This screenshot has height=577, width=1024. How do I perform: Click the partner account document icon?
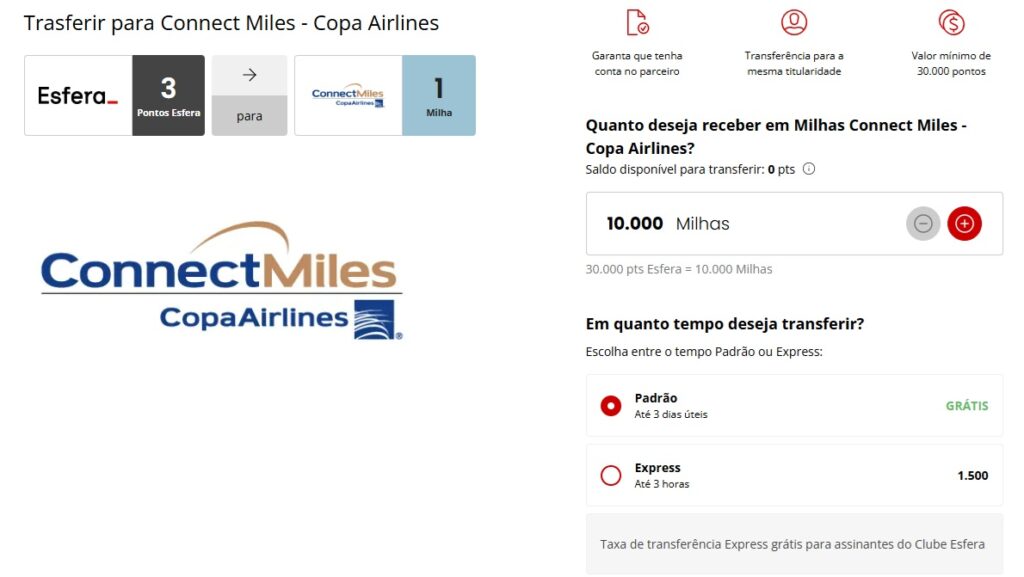pyautogui.click(x=637, y=22)
